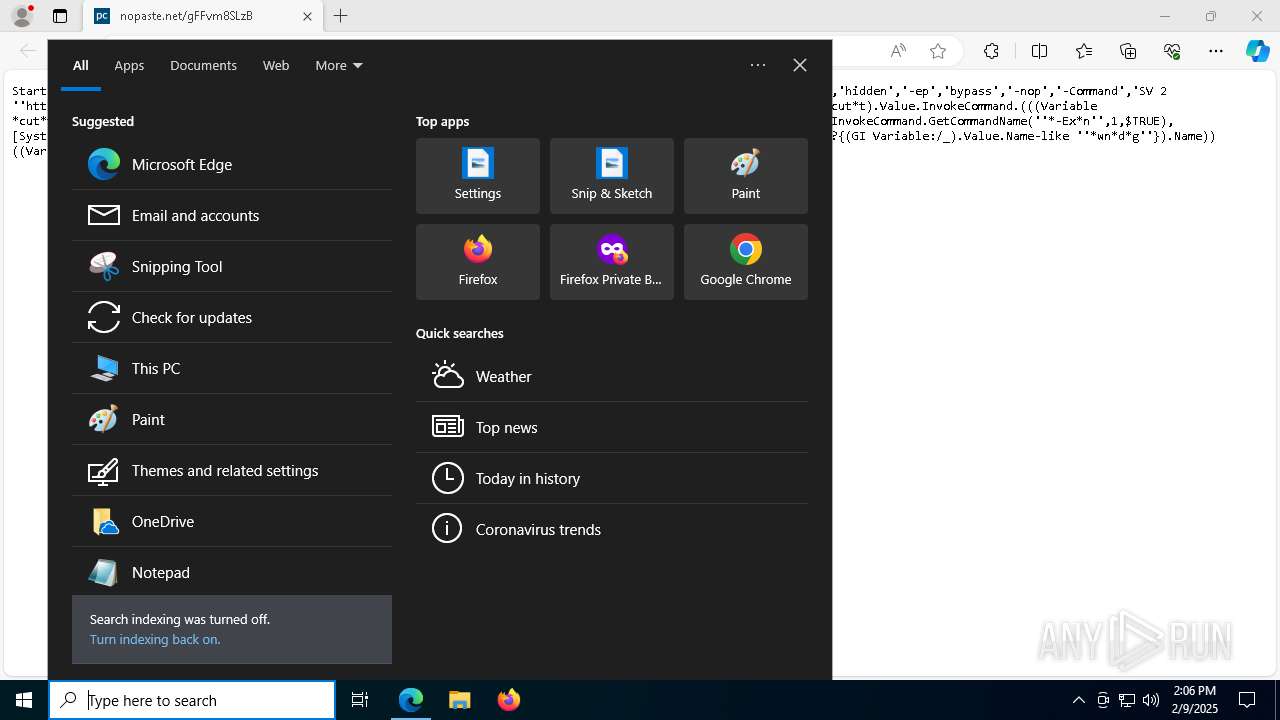Toggle Read aloud in Edge toolbar
Viewport: 1280px width, 720px height.
pyautogui.click(x=898, y=51)
